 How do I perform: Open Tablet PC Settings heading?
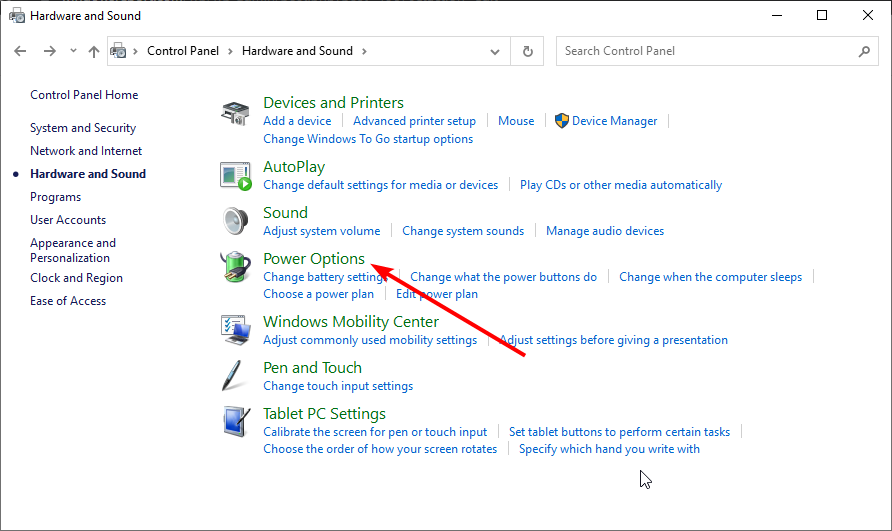(x=324, y=414)
